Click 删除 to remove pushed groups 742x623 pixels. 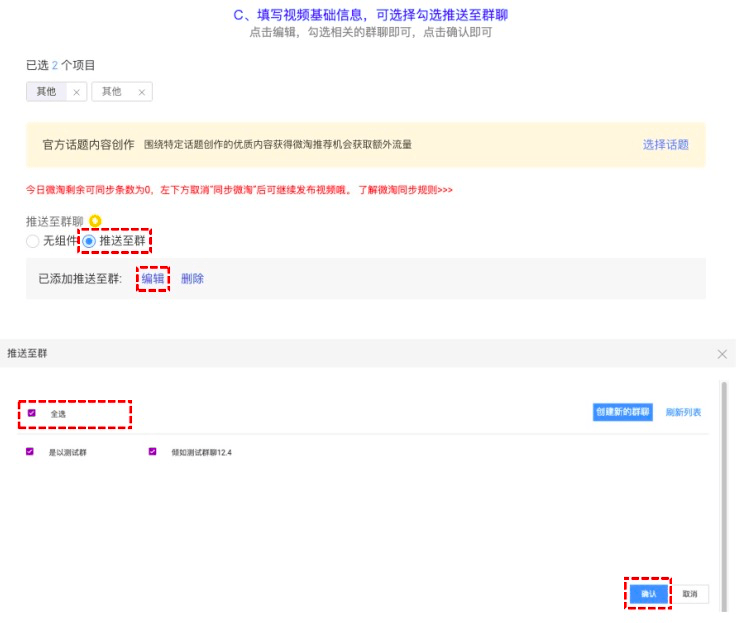[192, 278]
